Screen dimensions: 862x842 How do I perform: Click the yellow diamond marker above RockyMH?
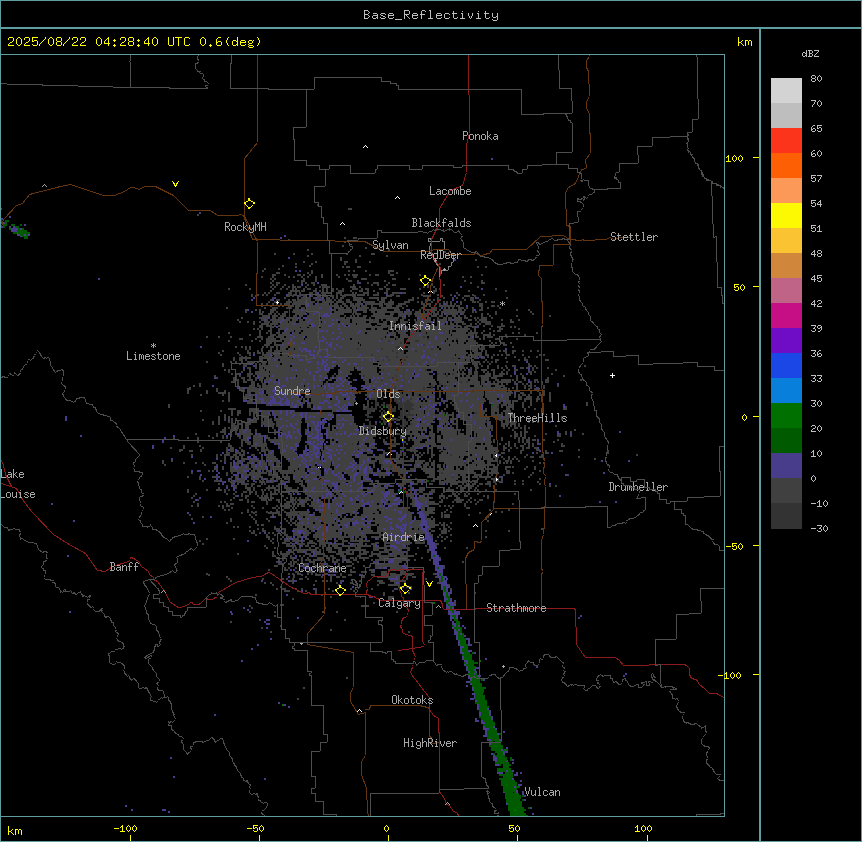tap(249, 203)
